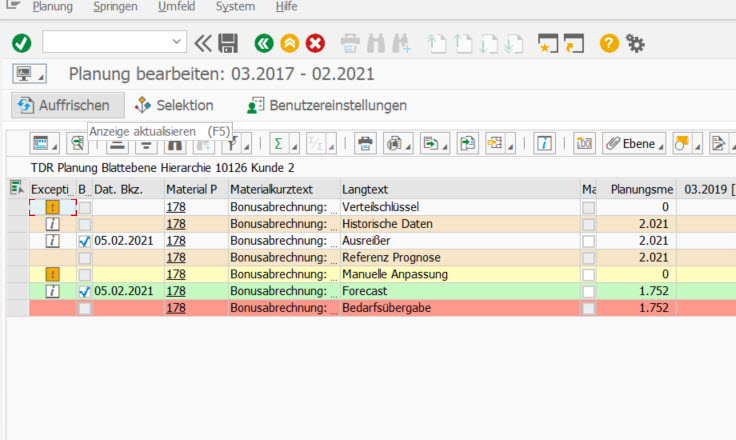
Task: Click the green Back arrow icon
Action: (264, 43)
